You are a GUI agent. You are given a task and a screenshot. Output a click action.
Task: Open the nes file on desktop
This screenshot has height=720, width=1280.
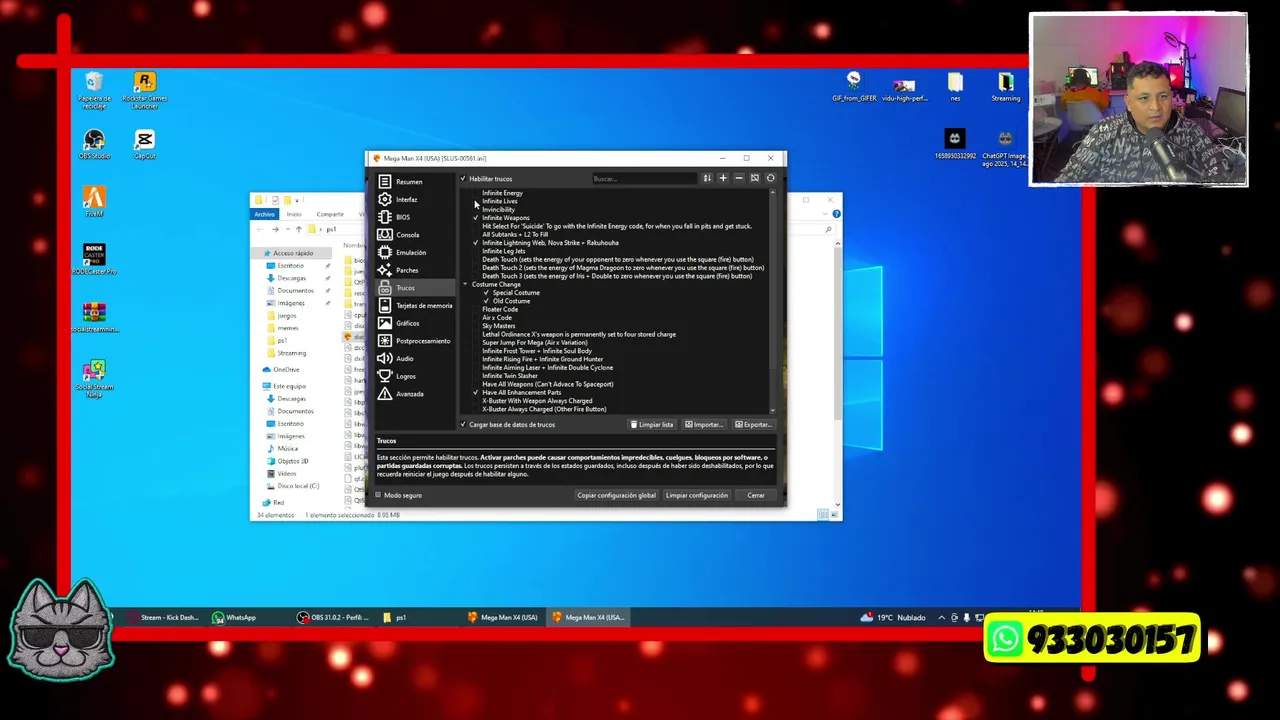pyautogui.click(x=955, y=87)
